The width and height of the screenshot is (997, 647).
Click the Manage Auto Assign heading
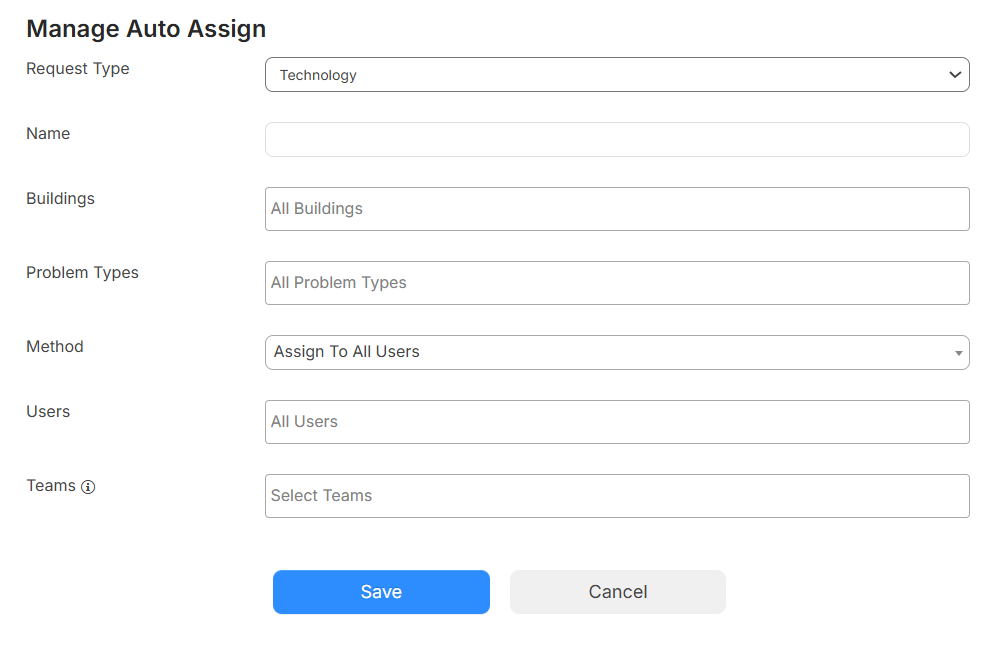point(146,28)
